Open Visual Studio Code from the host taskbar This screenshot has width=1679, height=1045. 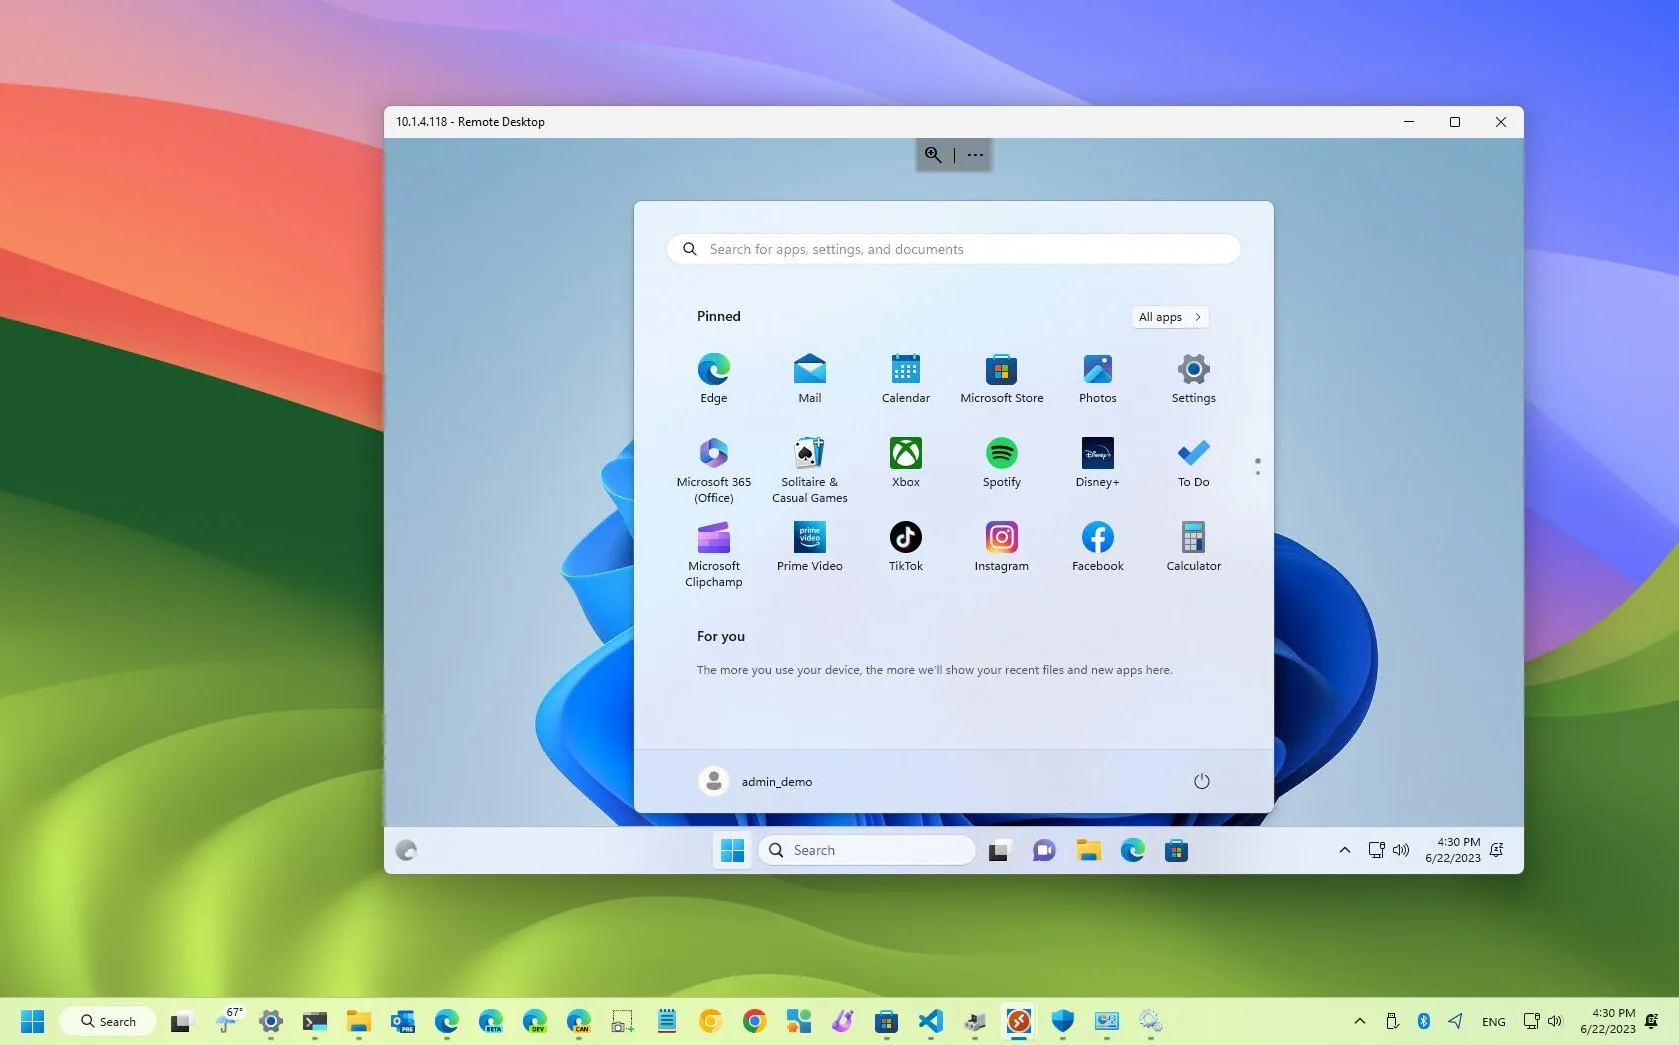930,1021
